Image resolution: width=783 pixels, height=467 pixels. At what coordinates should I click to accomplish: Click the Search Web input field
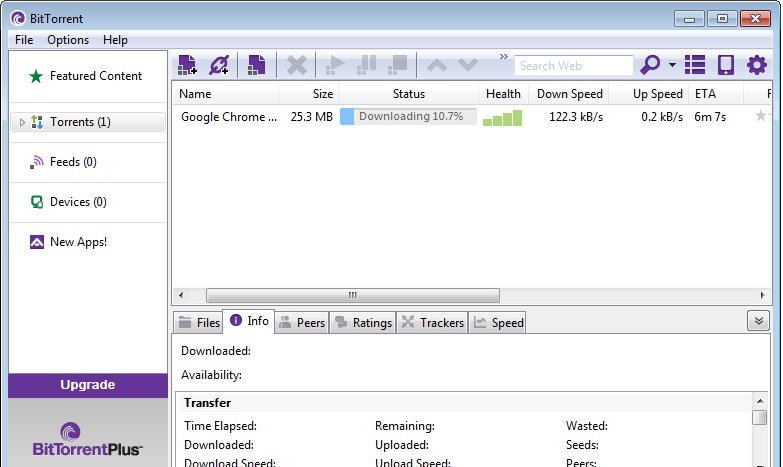click(573, 66)
